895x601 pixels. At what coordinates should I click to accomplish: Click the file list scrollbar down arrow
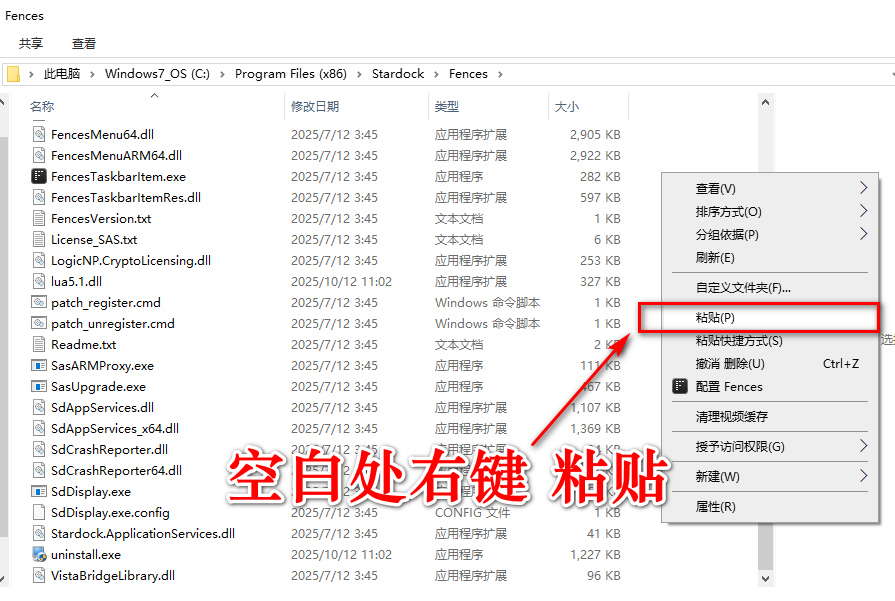765,578
